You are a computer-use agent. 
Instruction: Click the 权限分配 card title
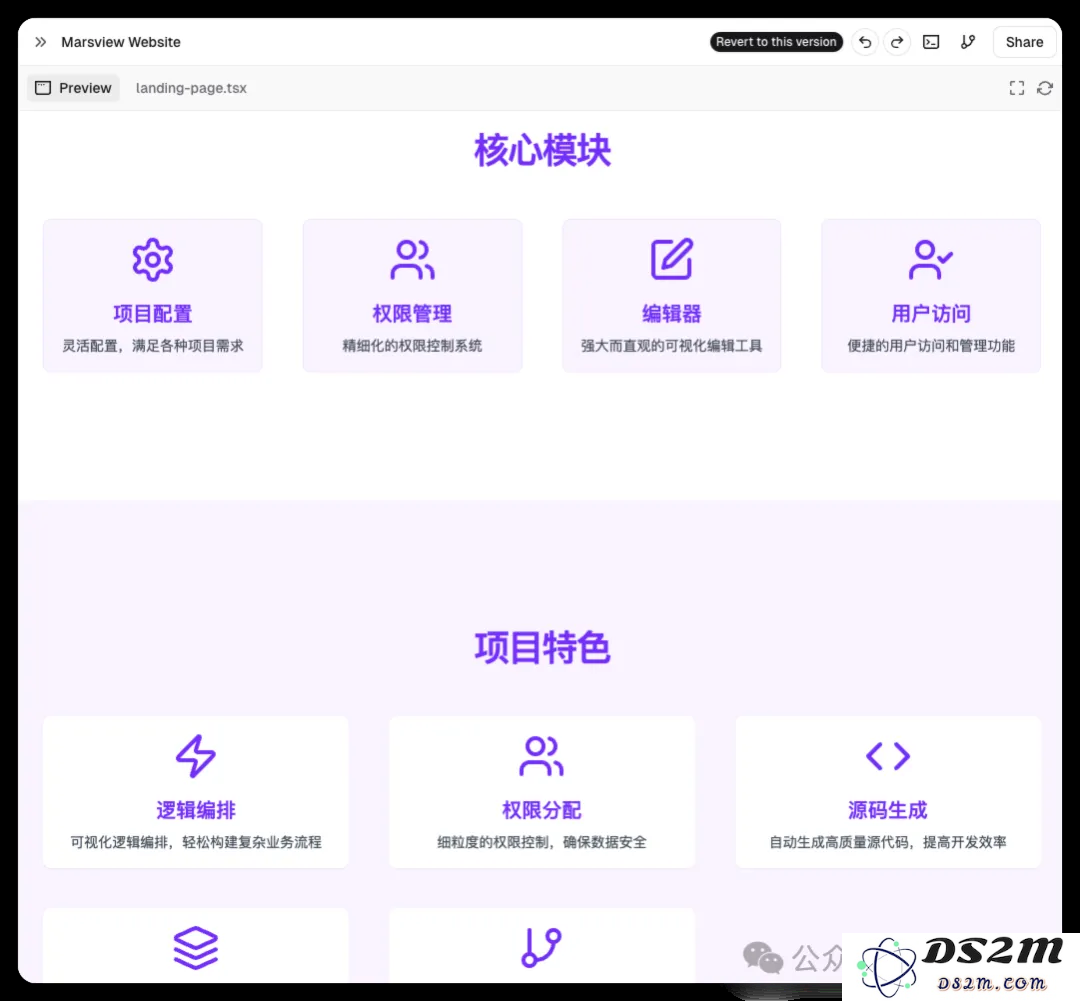click(x=541, y=810)
